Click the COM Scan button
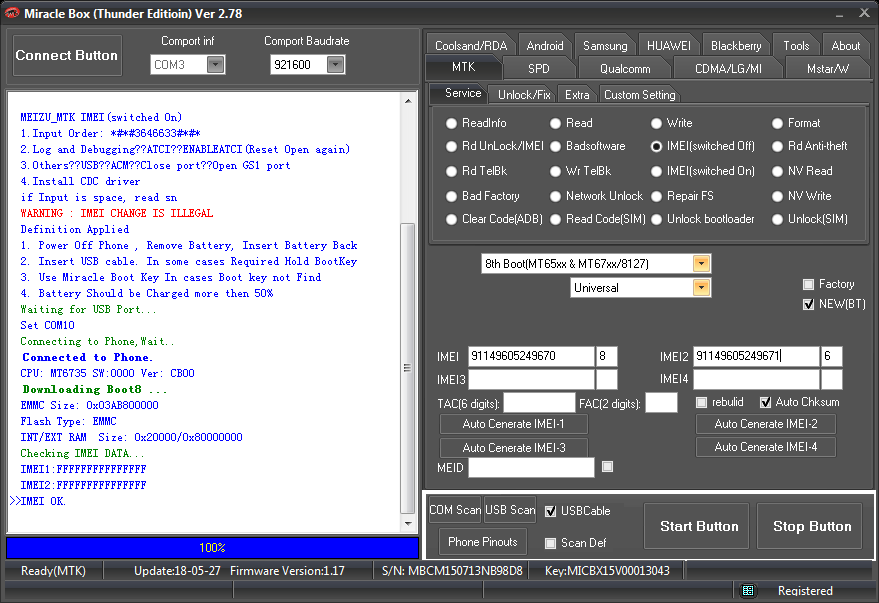This screenshot has width=879, height=603. 455,510
